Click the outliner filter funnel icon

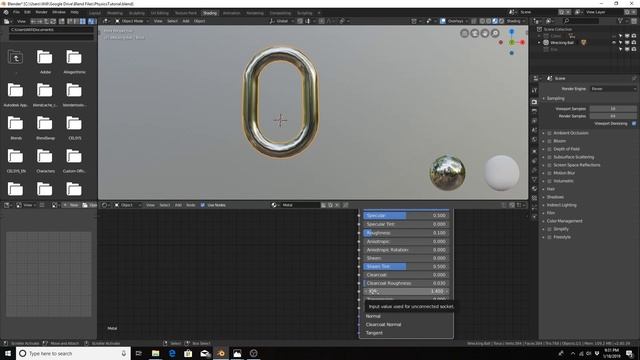point(621,21)
